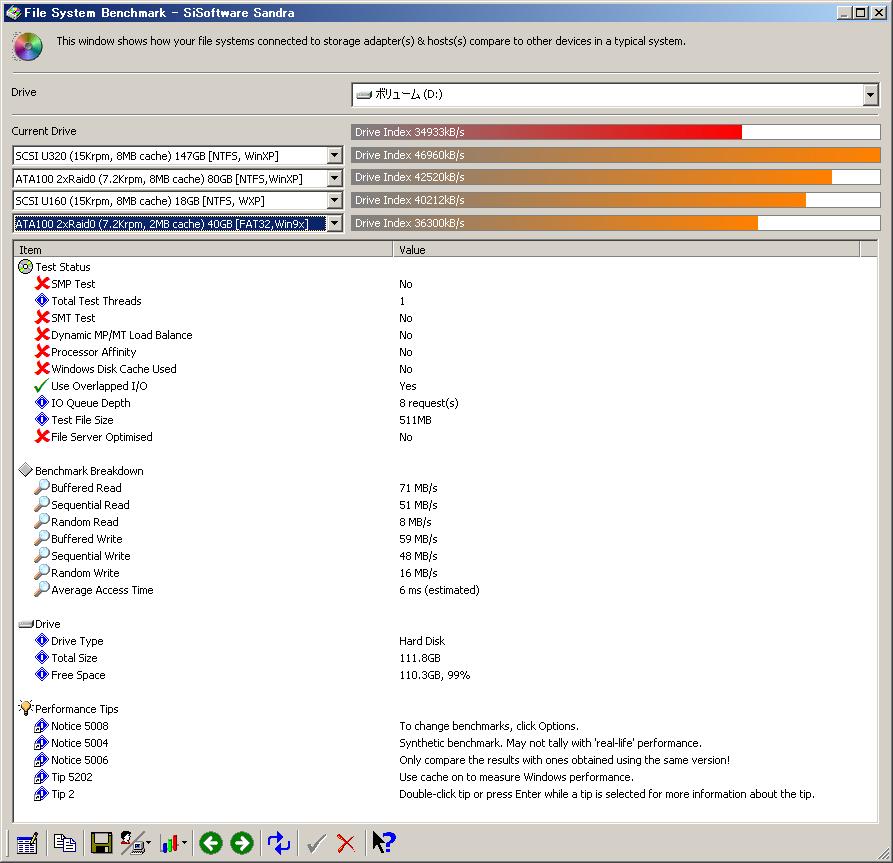Screen dimensions: 893x863
Task: Click the Drive Index 46960kB/s bar
Action: [616, 155]
